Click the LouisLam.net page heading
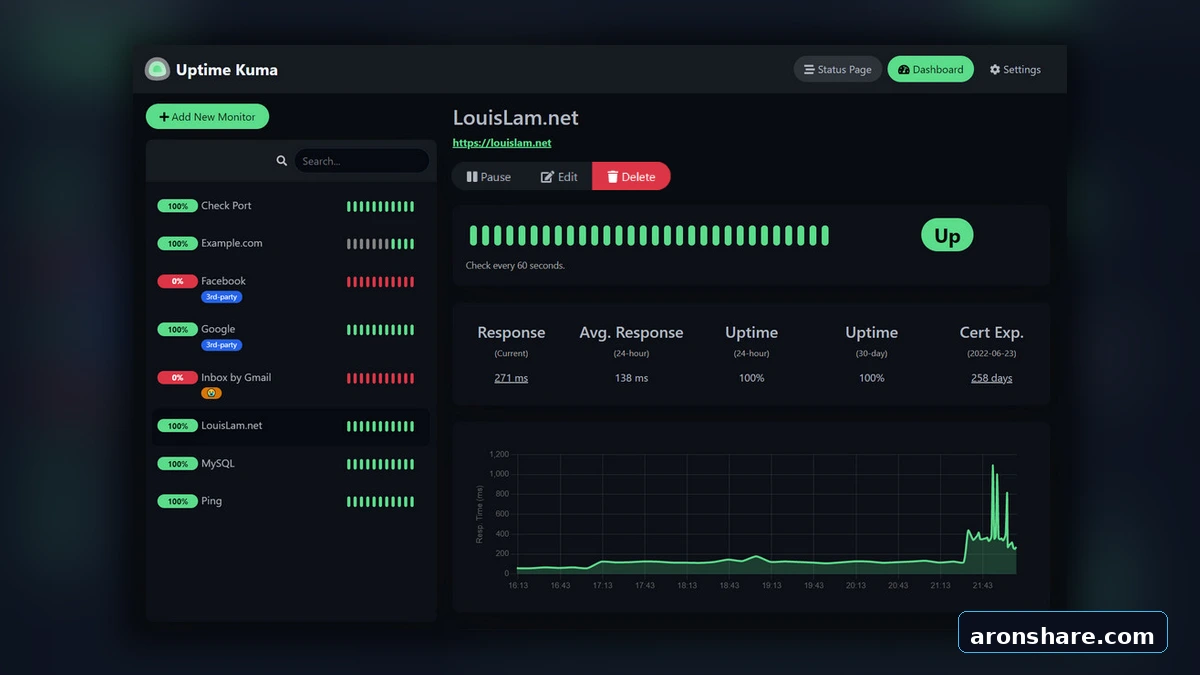The image size is (1200, 675). pos(516,117)
